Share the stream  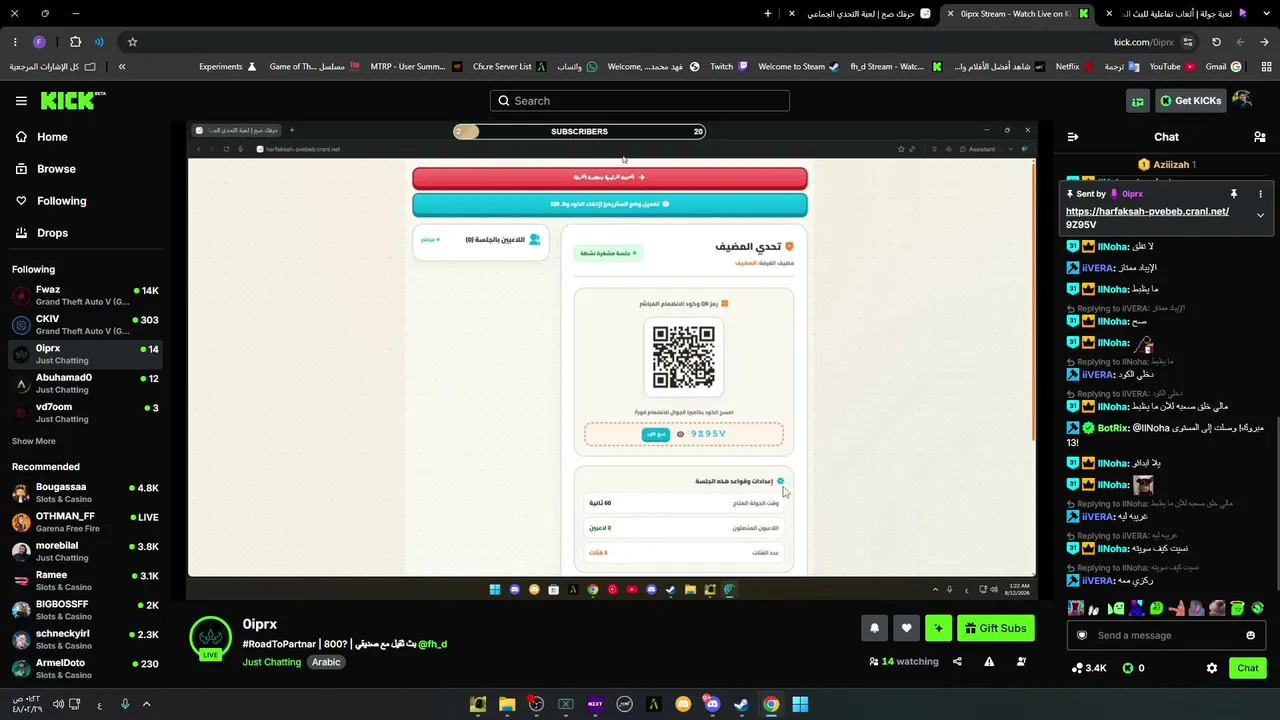pyautogui.click(x=957, y=661)
